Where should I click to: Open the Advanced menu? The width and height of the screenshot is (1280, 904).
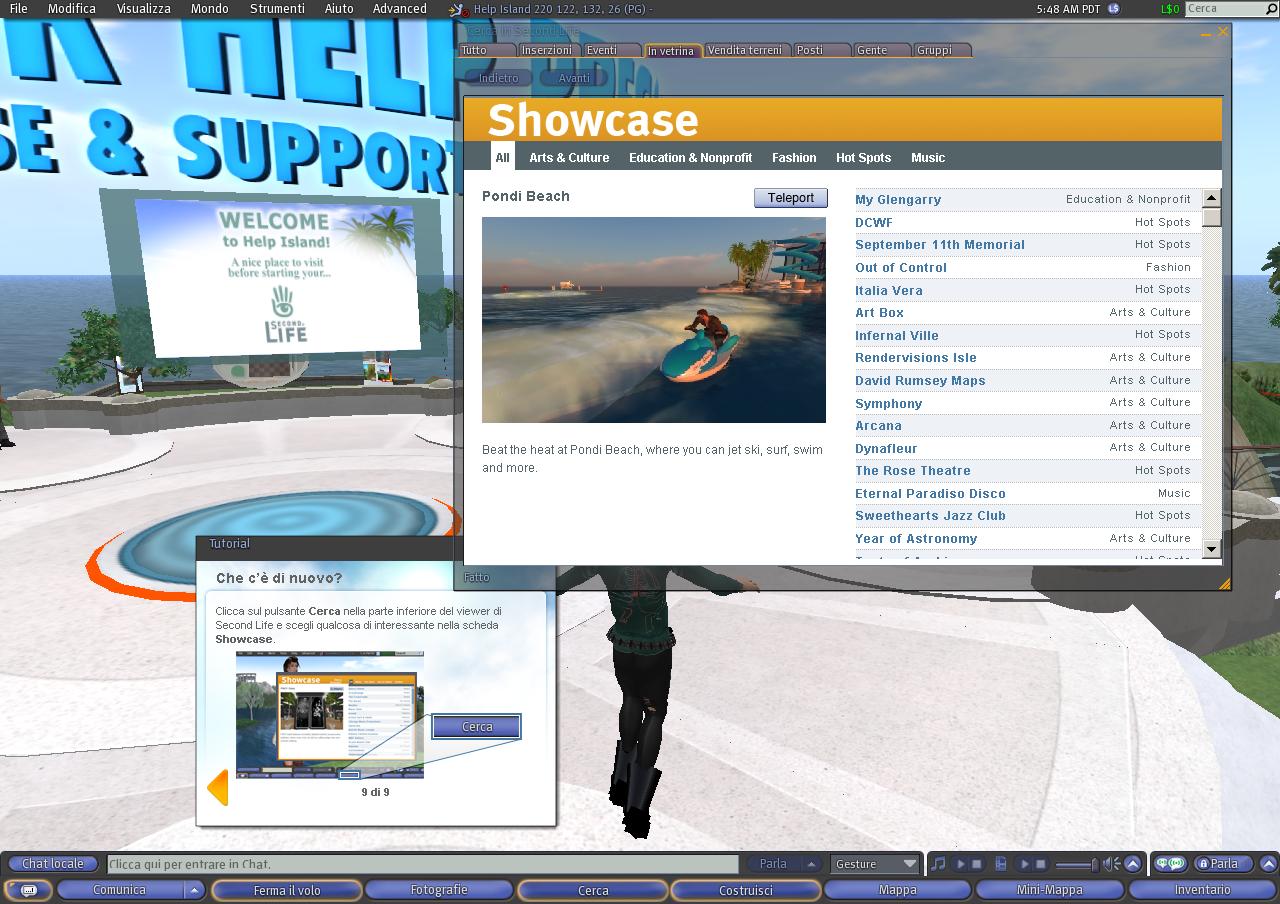tap(399, 9)
